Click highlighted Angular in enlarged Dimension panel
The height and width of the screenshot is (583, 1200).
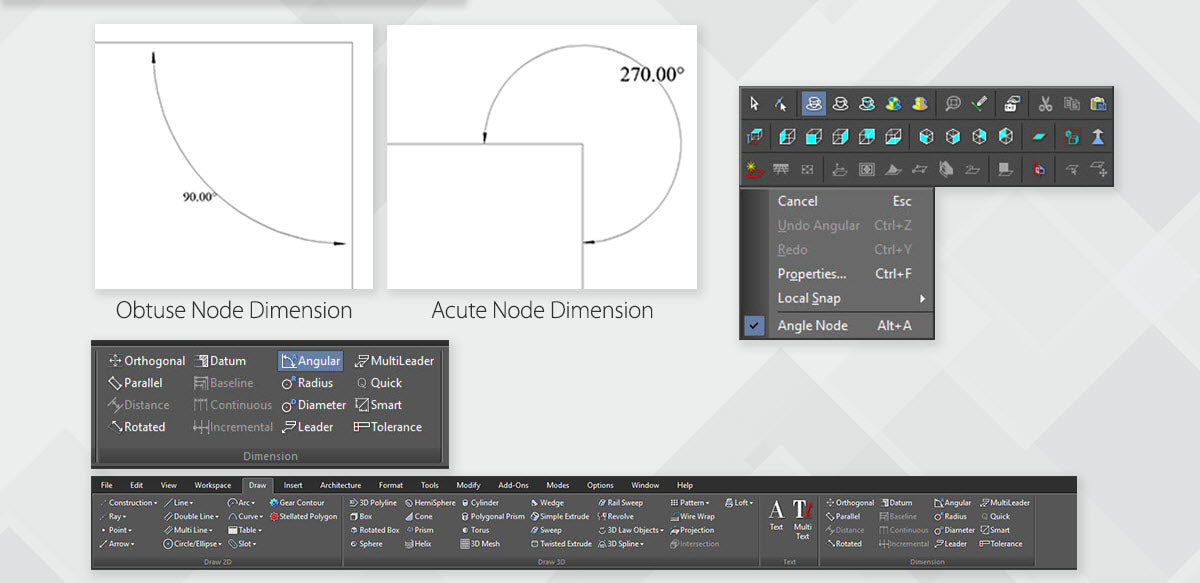coord(310,361)
